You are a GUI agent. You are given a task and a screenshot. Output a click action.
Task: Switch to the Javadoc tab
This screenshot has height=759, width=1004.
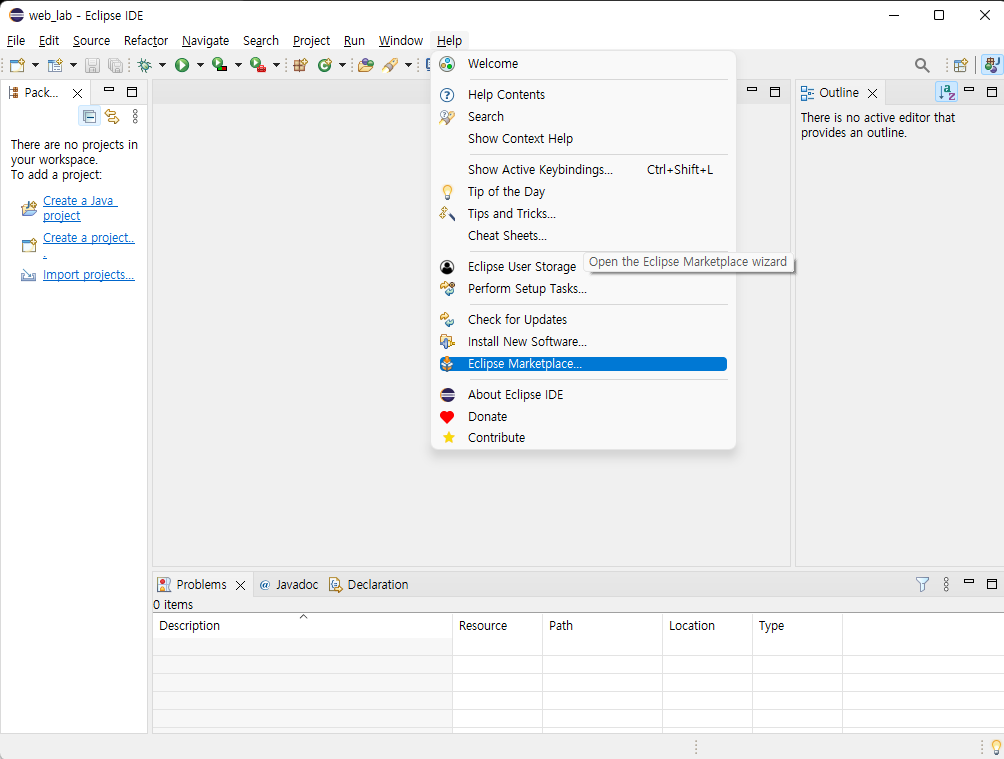tap(289, 585)
